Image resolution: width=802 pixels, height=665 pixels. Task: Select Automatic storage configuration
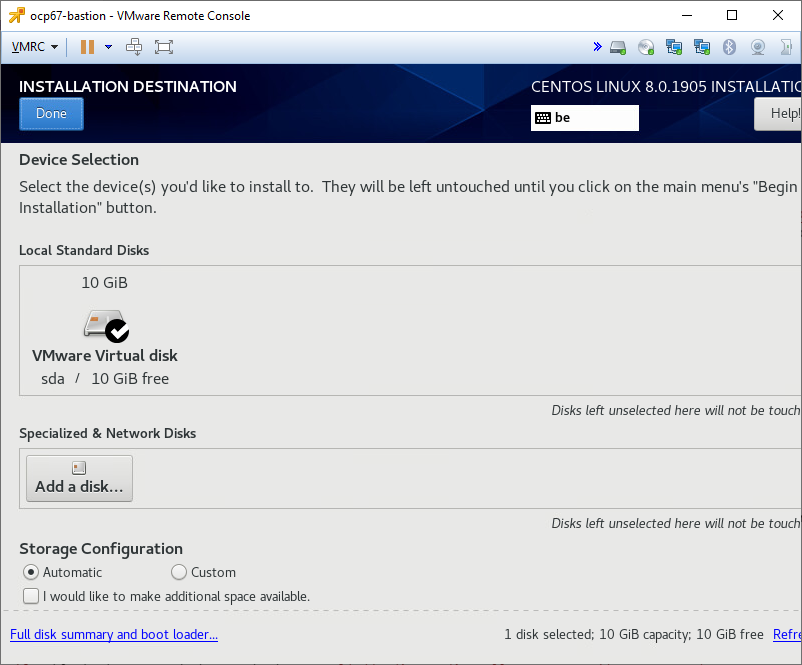coord(62,572)
